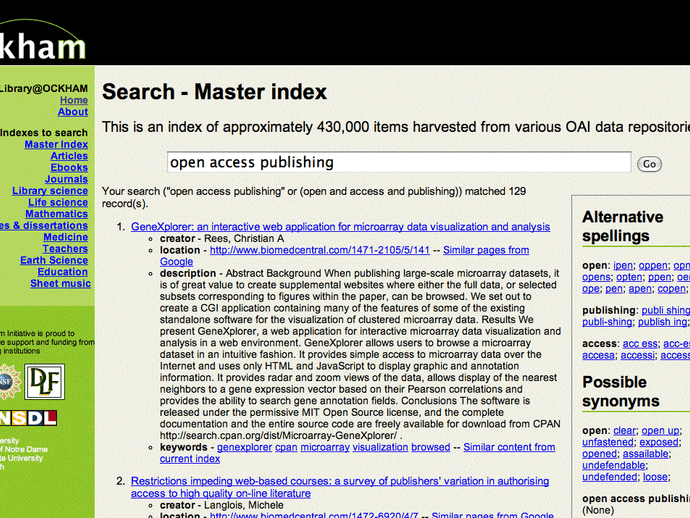Click the standalone pen spelling link

click(613, 289)
